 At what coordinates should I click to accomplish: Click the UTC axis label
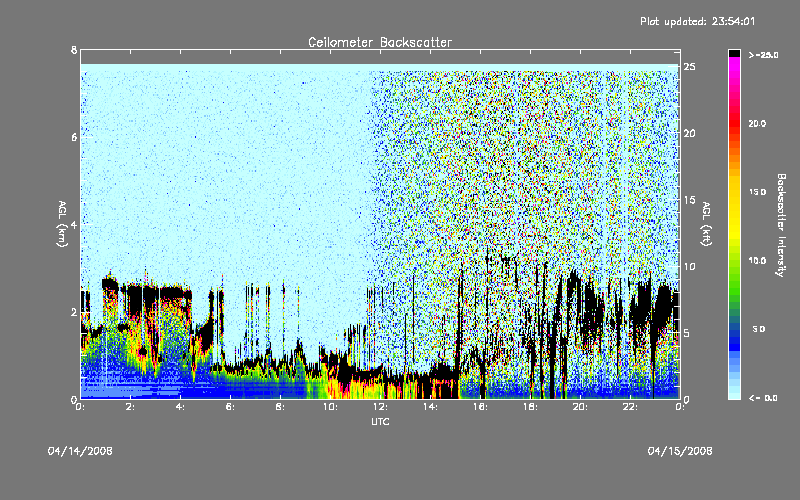tap(380, 421)
